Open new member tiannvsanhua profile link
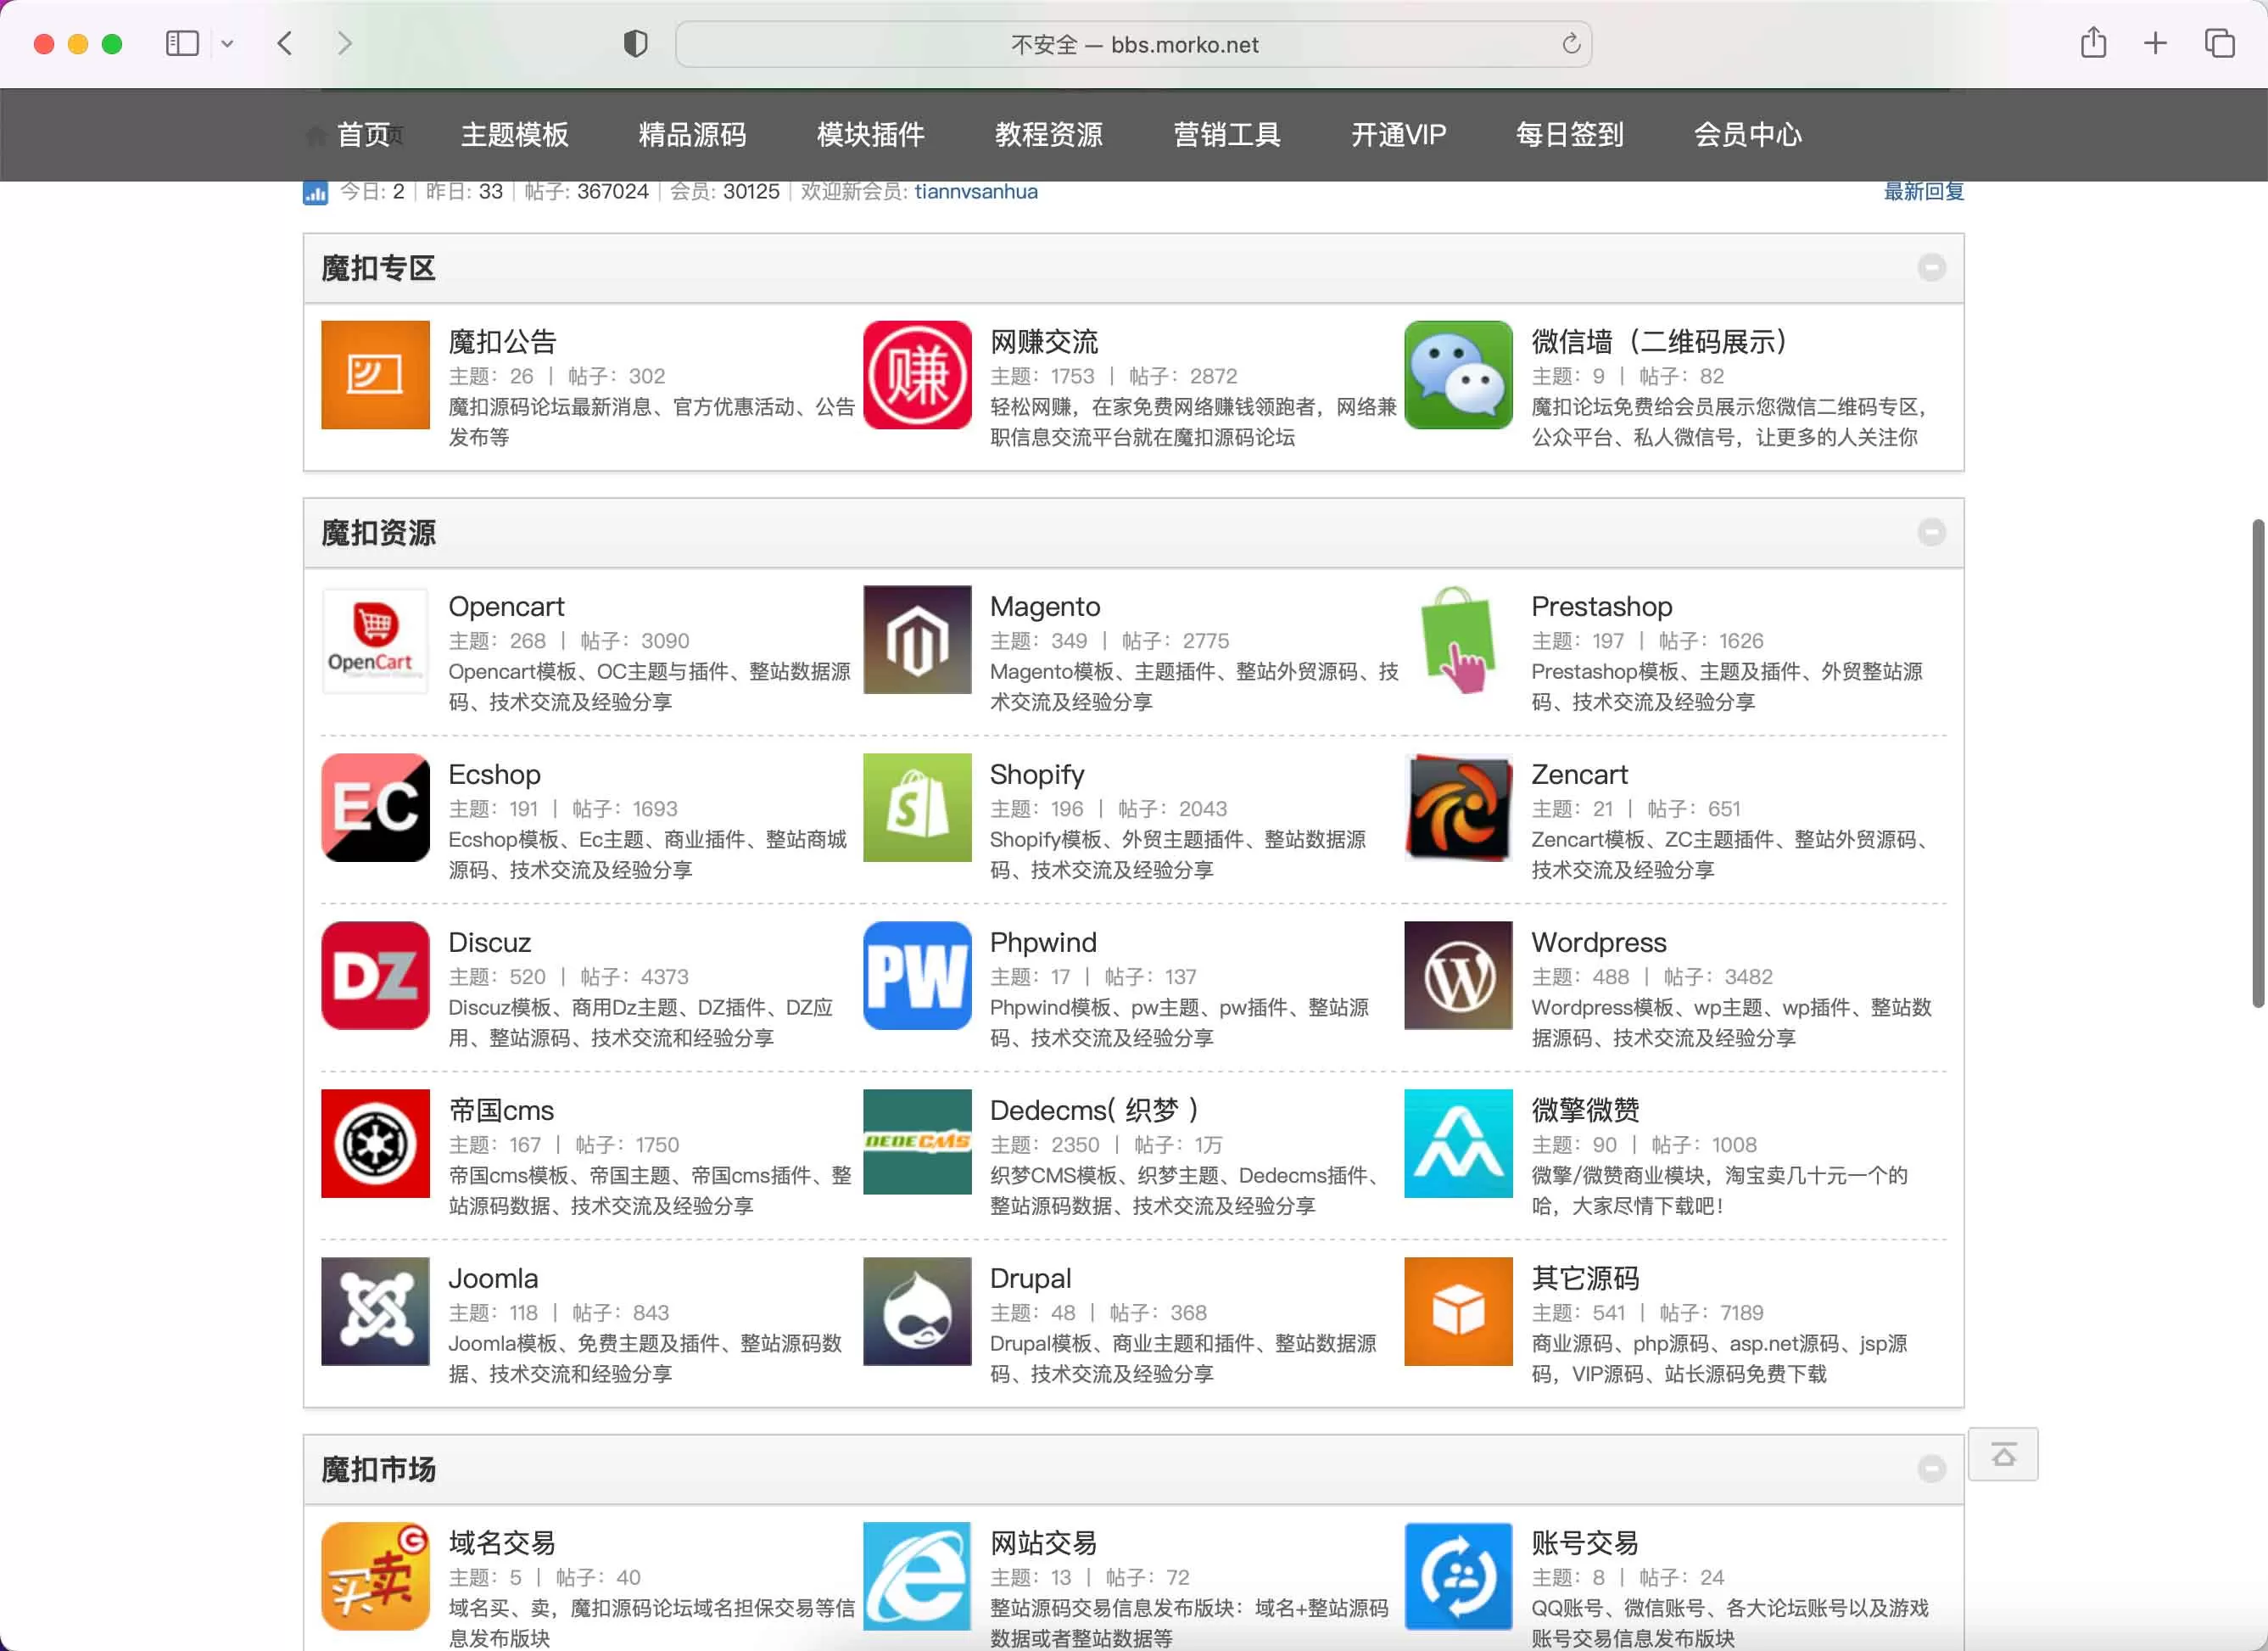The width and height of the screenshot is (2268, 1651). coord(975,192)
